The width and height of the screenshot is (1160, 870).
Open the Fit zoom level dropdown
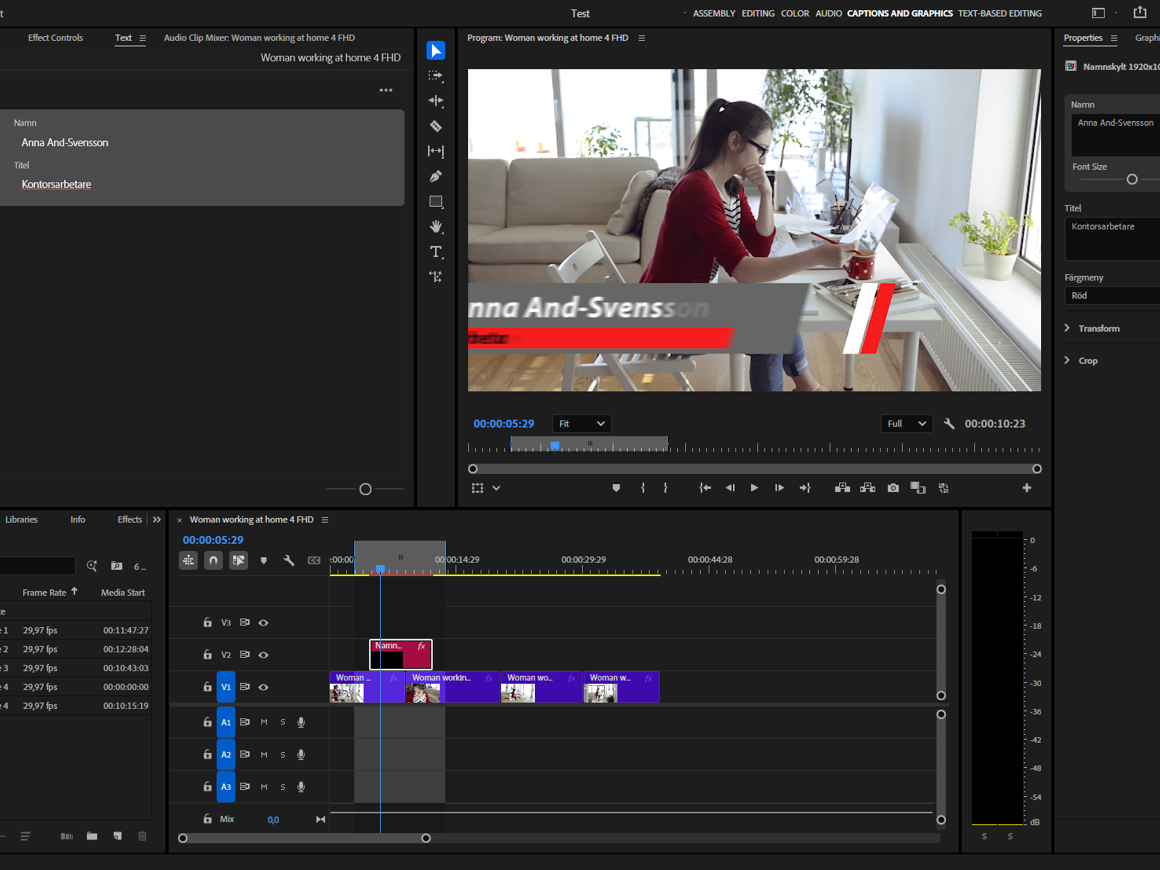point(581,424)
